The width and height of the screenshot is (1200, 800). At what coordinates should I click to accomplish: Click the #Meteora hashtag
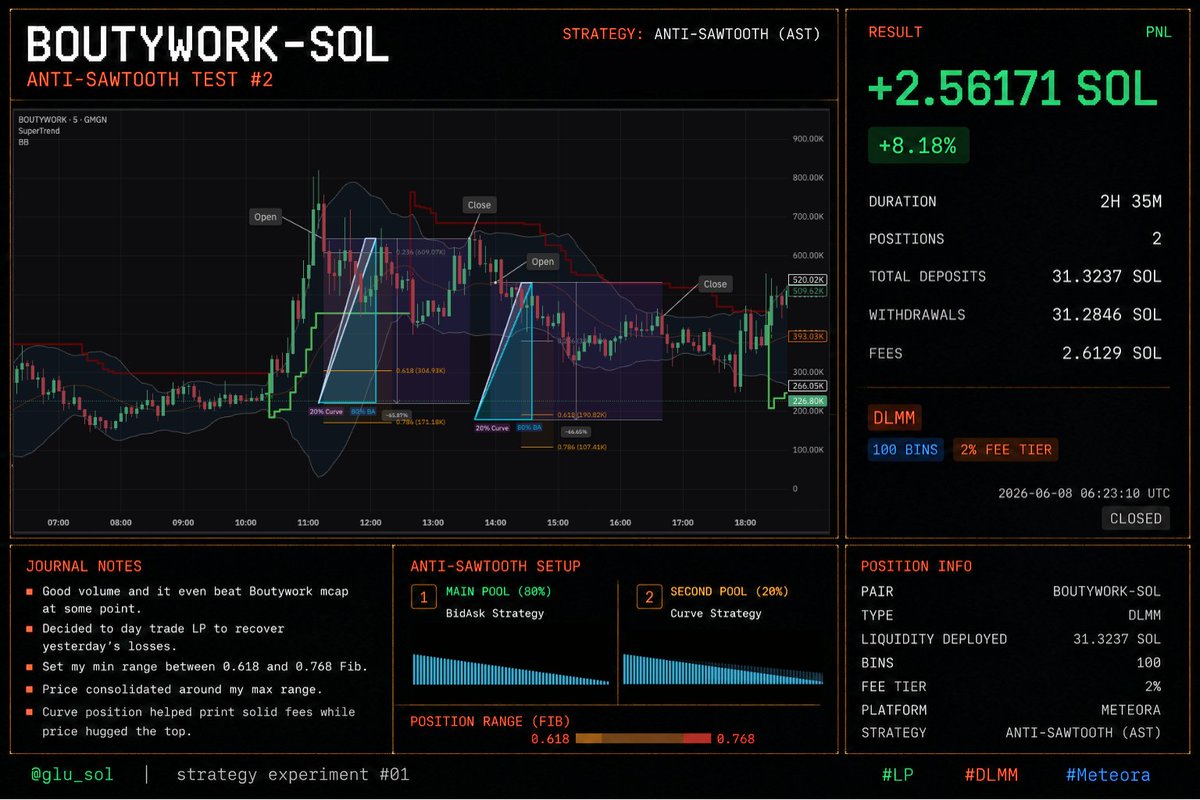pyautogui.click(x=1108, y=774)
